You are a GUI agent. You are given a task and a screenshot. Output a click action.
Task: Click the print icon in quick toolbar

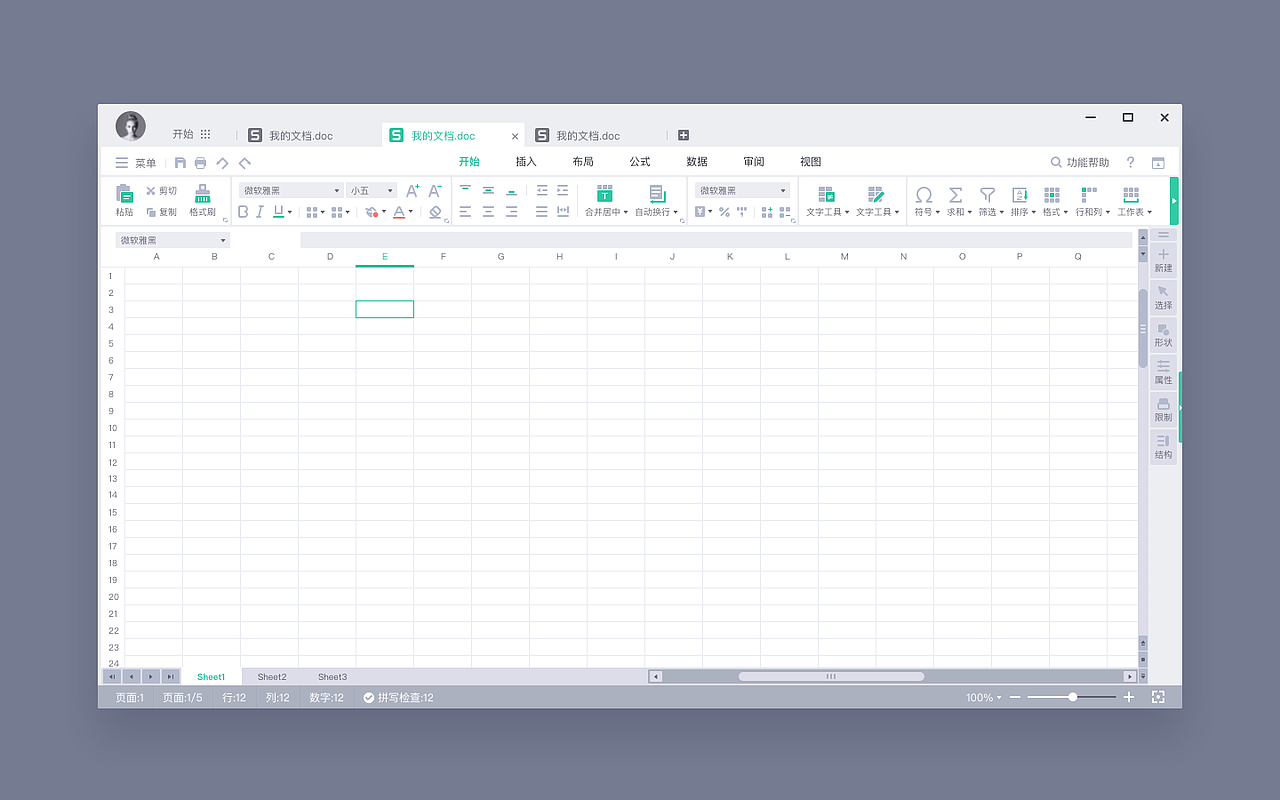200,162
